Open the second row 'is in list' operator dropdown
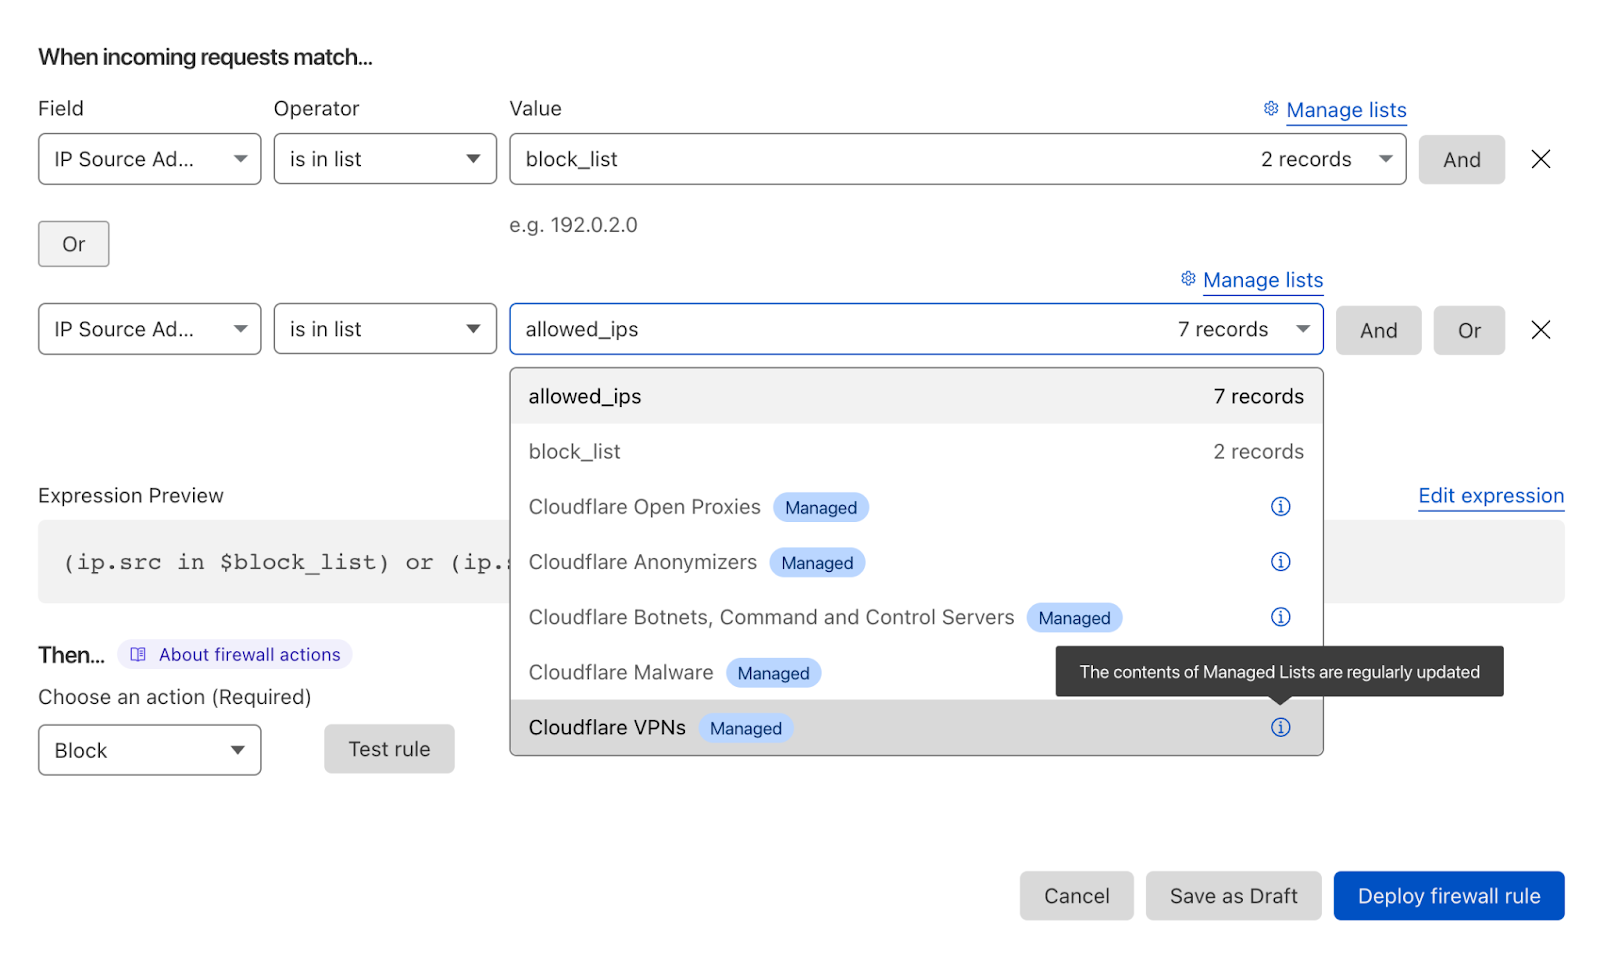The width and height of the screenshot is (1600, 955). click(x=385, y=329)
